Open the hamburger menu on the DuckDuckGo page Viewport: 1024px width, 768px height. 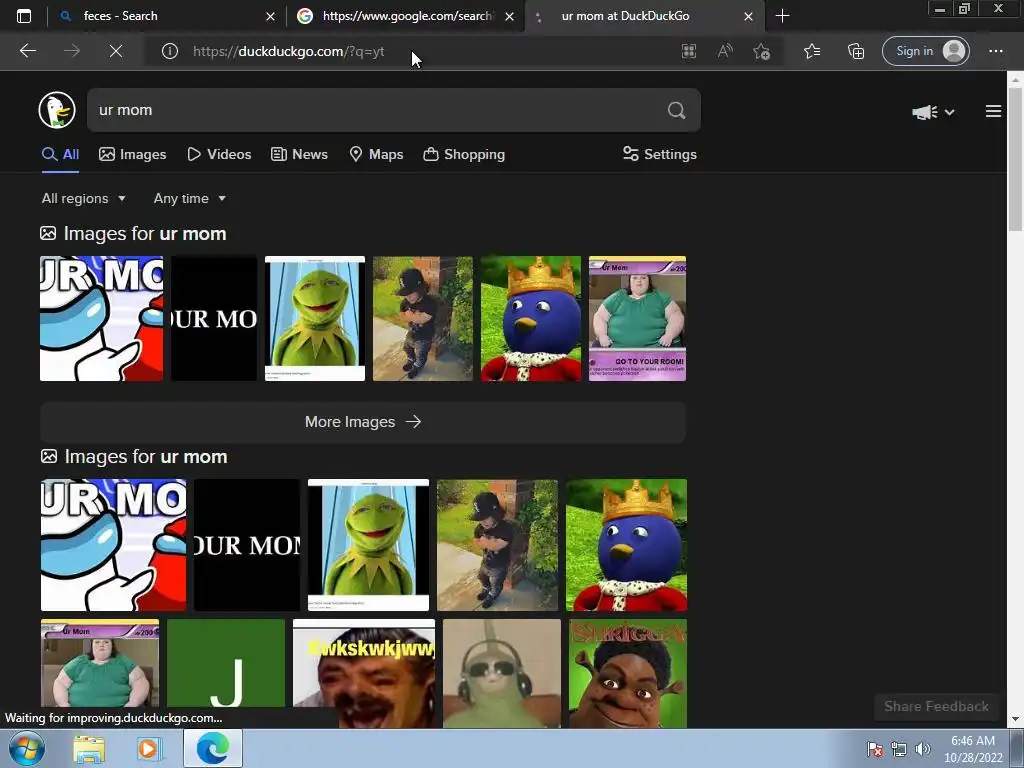[993, 112]
